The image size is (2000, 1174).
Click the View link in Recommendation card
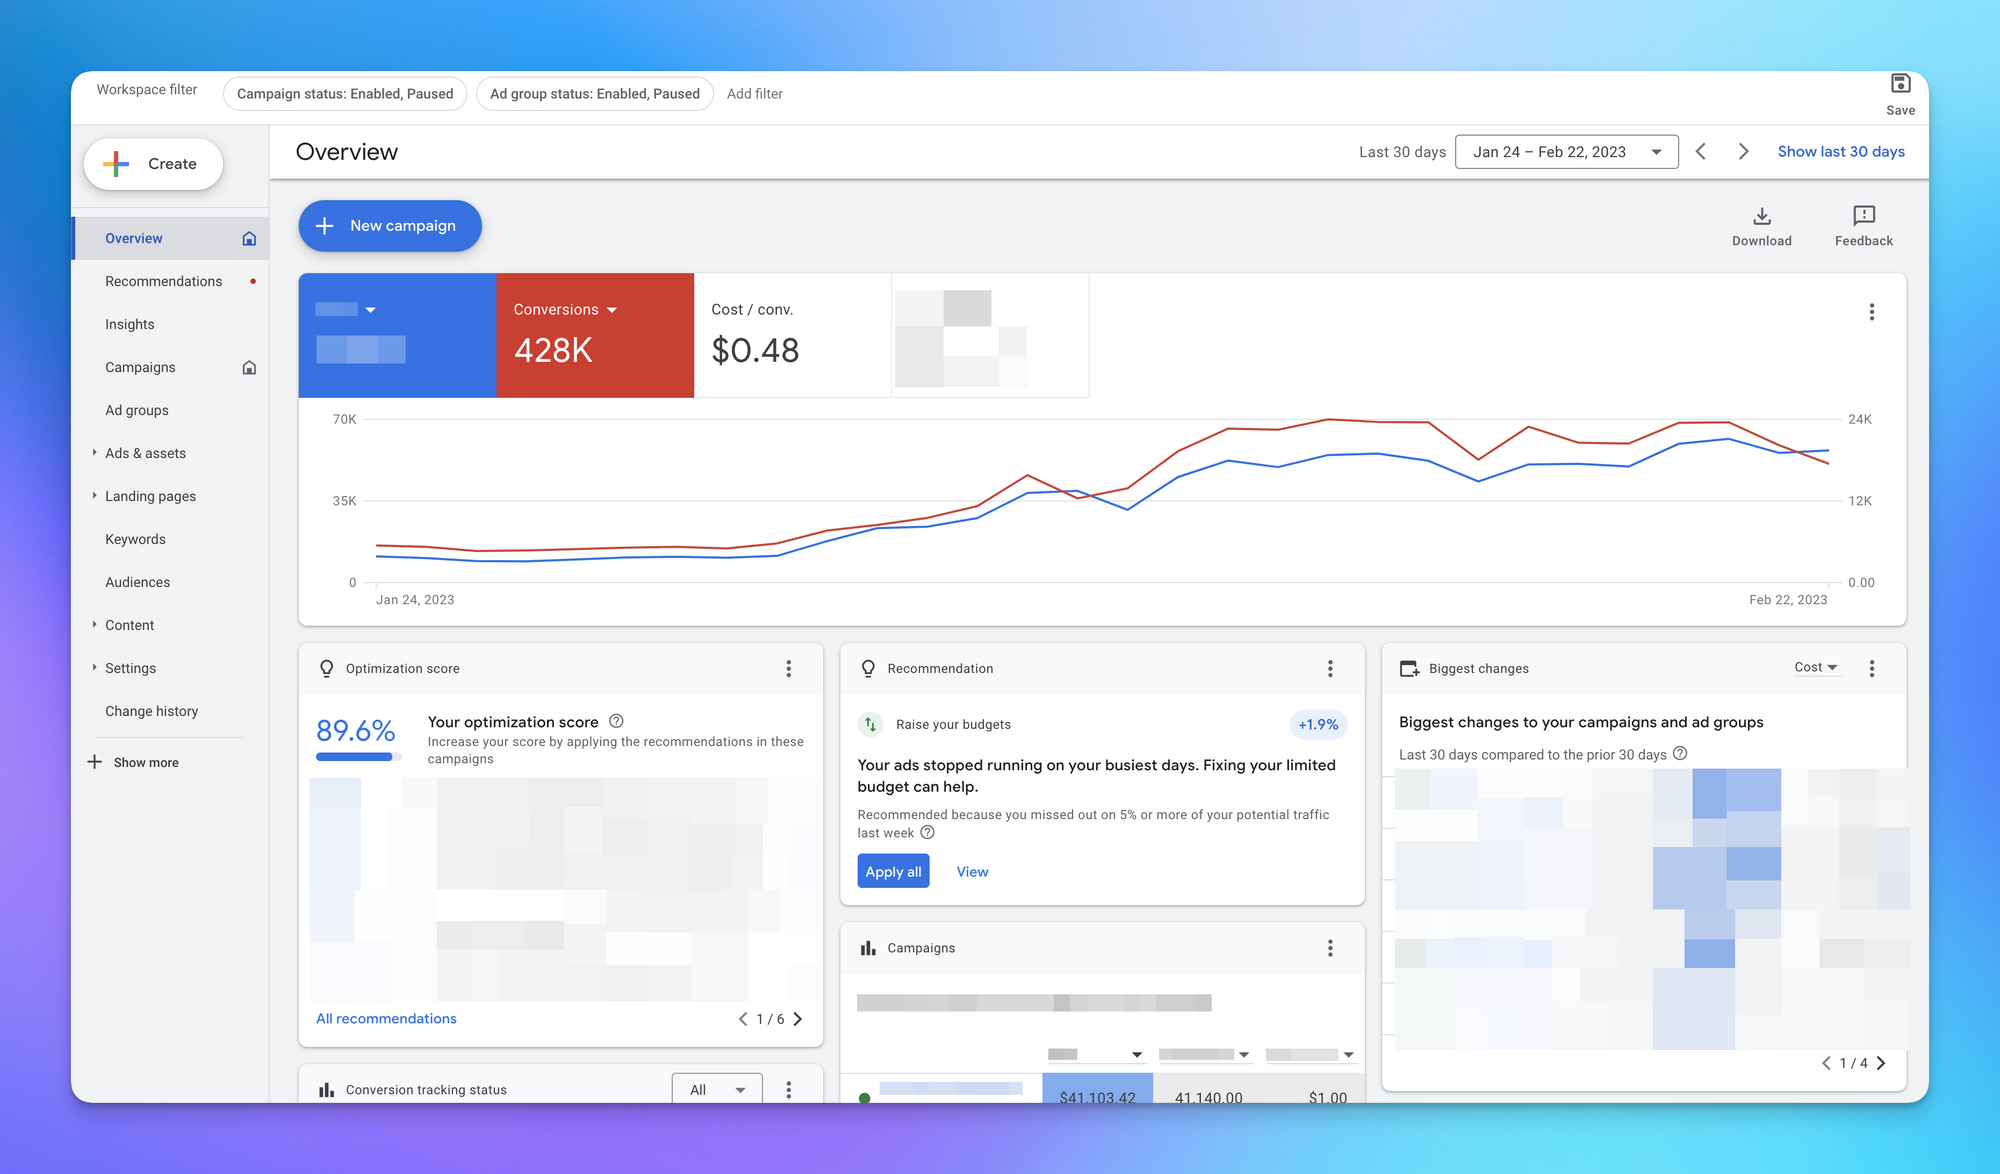(x=972, y=872)
